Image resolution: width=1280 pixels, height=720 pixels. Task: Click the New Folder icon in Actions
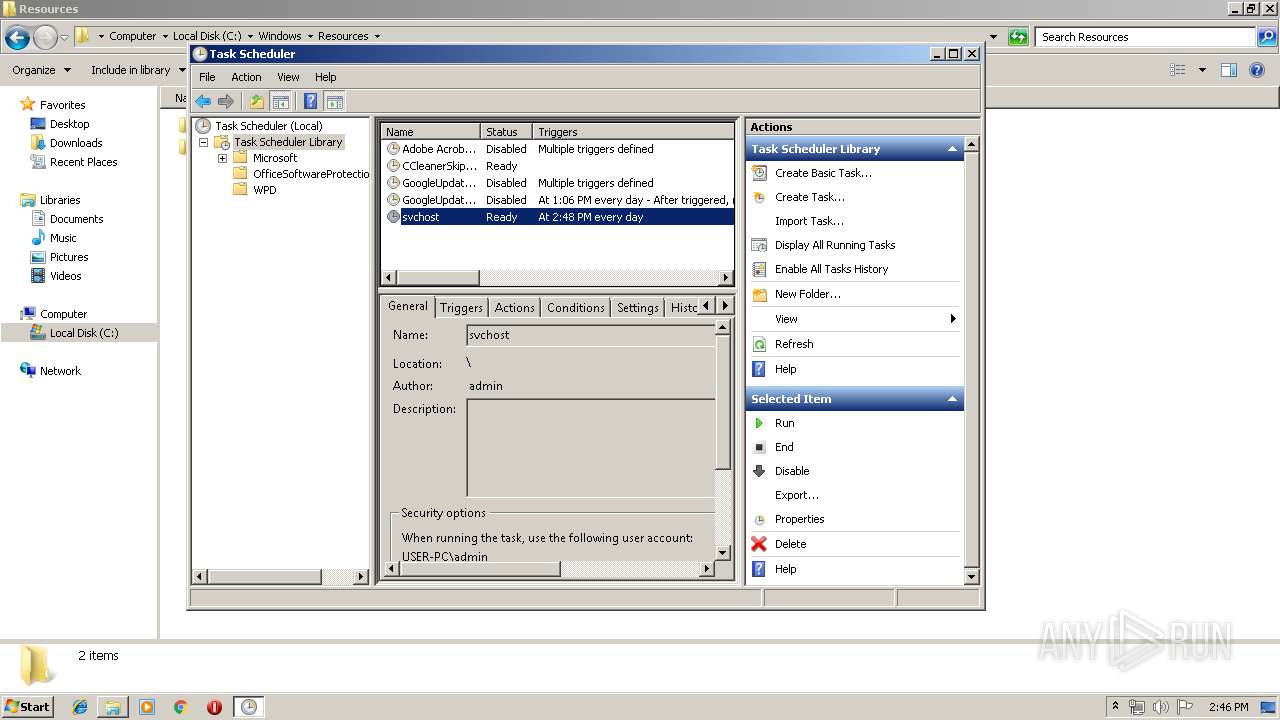coord(760,294)
